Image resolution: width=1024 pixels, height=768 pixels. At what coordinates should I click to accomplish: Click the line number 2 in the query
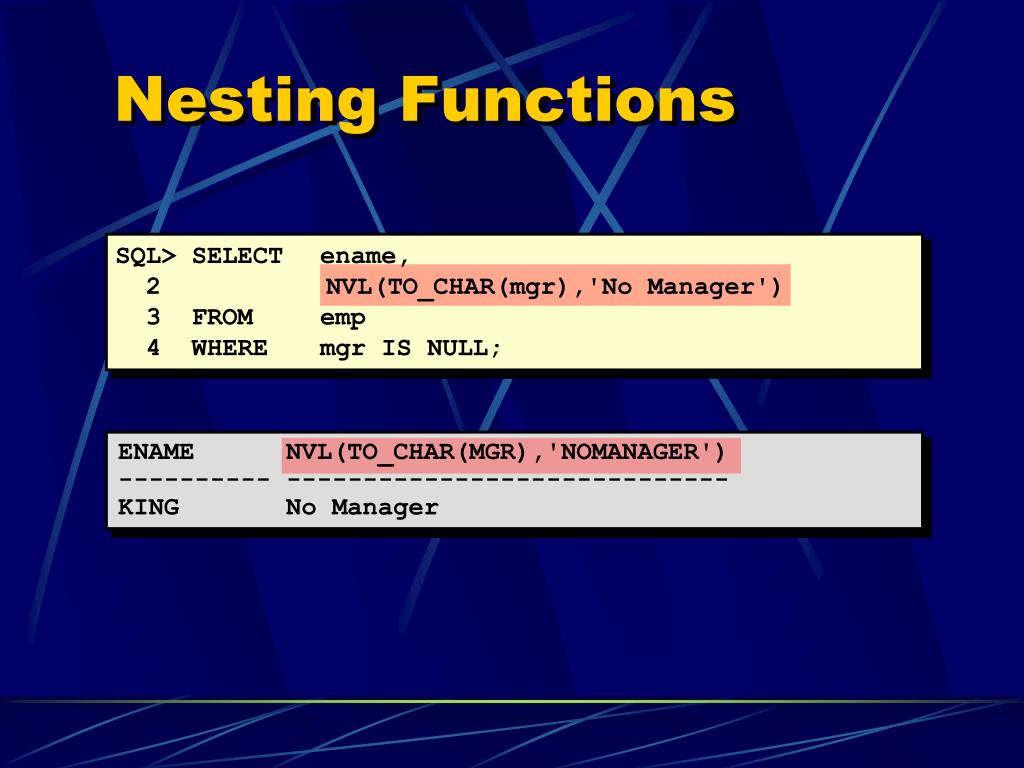coord(153,286)
